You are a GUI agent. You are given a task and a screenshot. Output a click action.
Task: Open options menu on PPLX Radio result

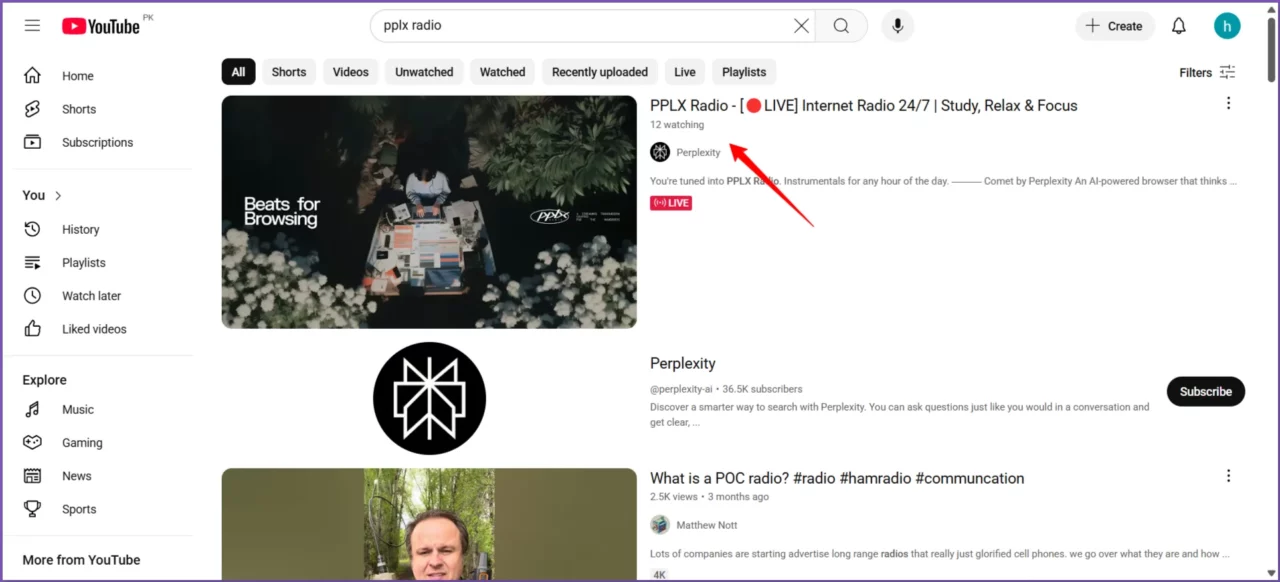coord(1228,102)
